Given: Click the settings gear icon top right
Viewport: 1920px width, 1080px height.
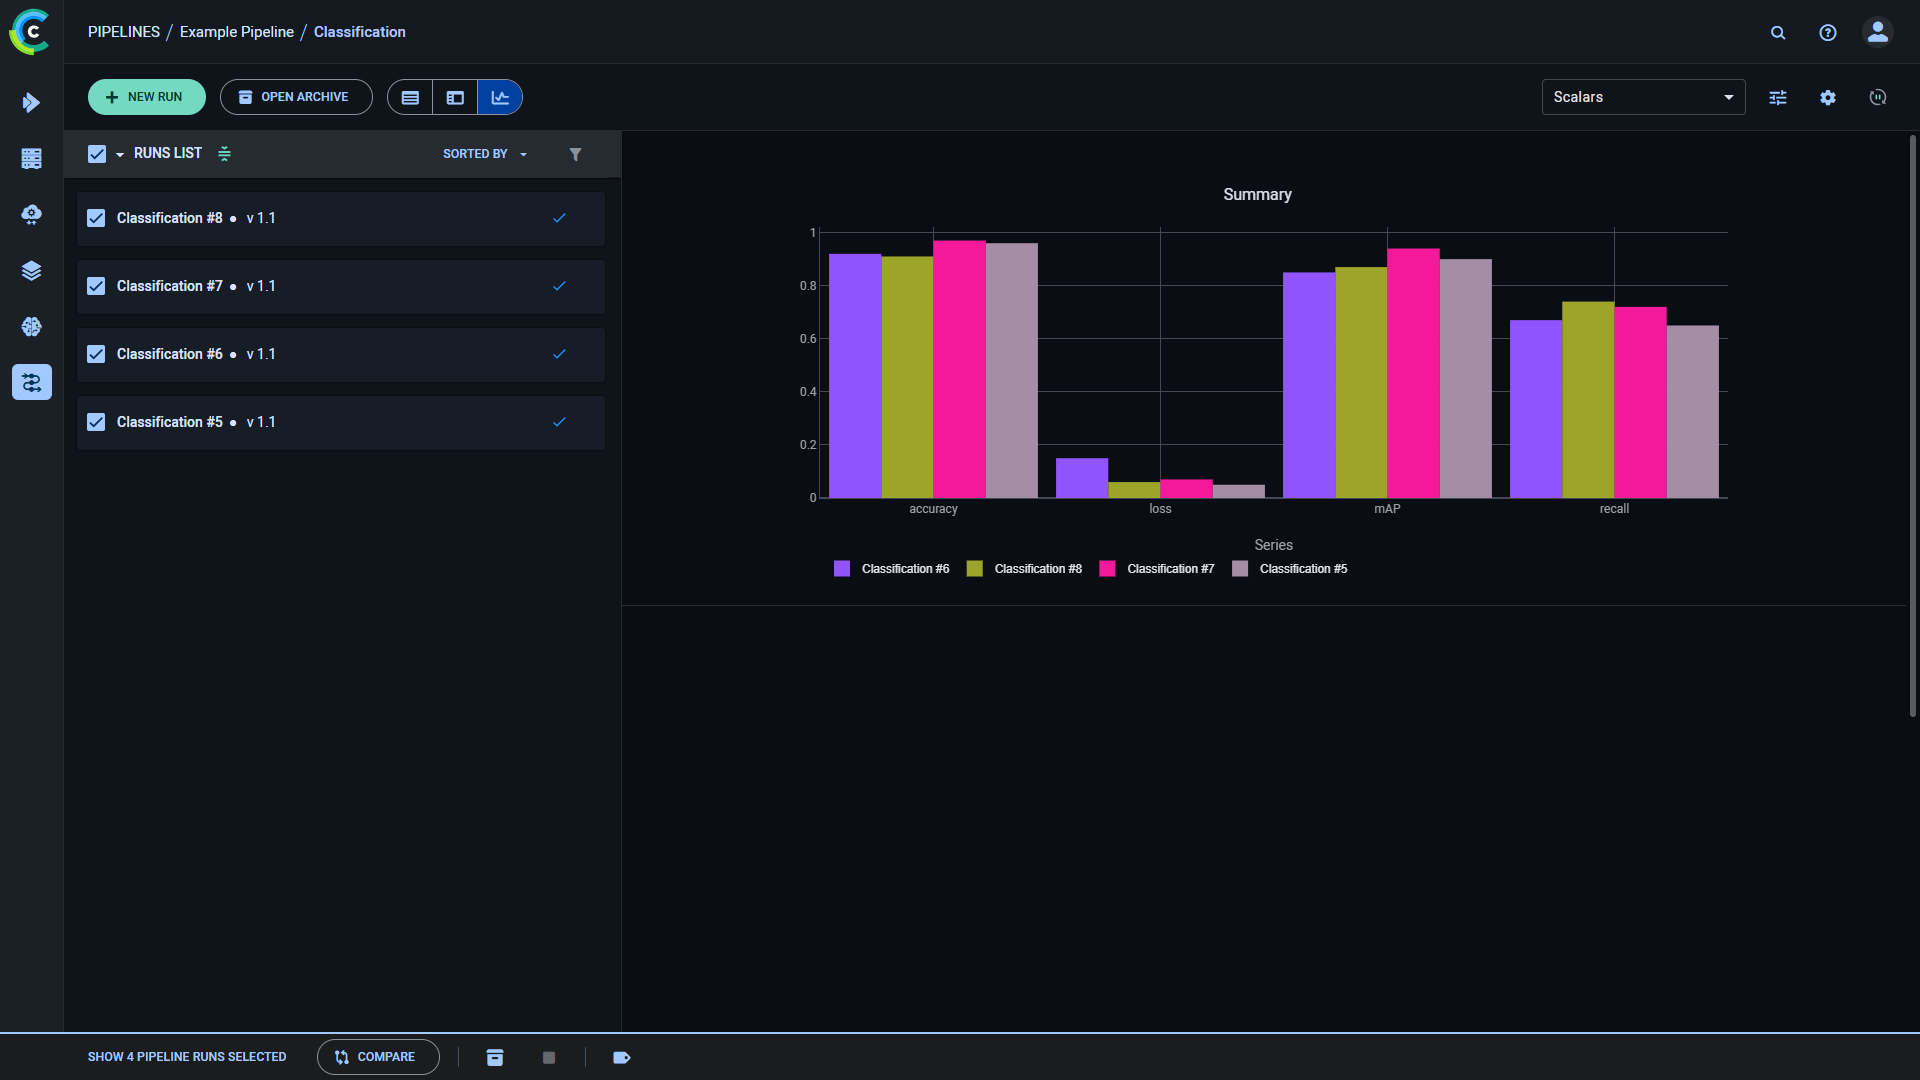Looking at the screenshot, I should coord(1828,98).
